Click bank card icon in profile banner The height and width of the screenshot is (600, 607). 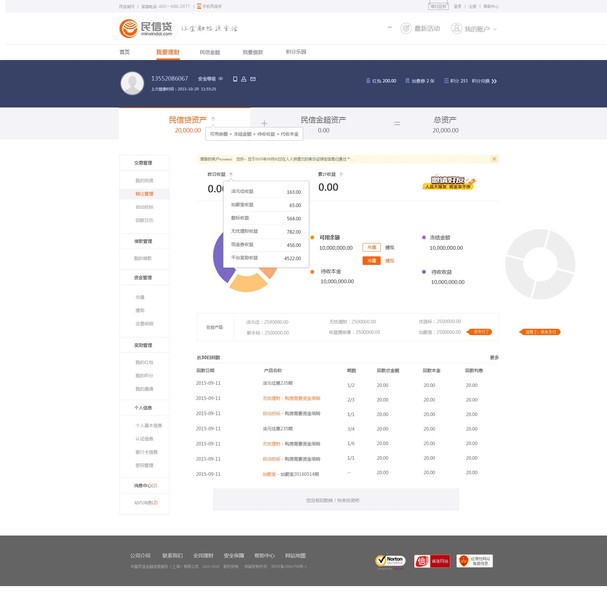click(x=253, y=79)
